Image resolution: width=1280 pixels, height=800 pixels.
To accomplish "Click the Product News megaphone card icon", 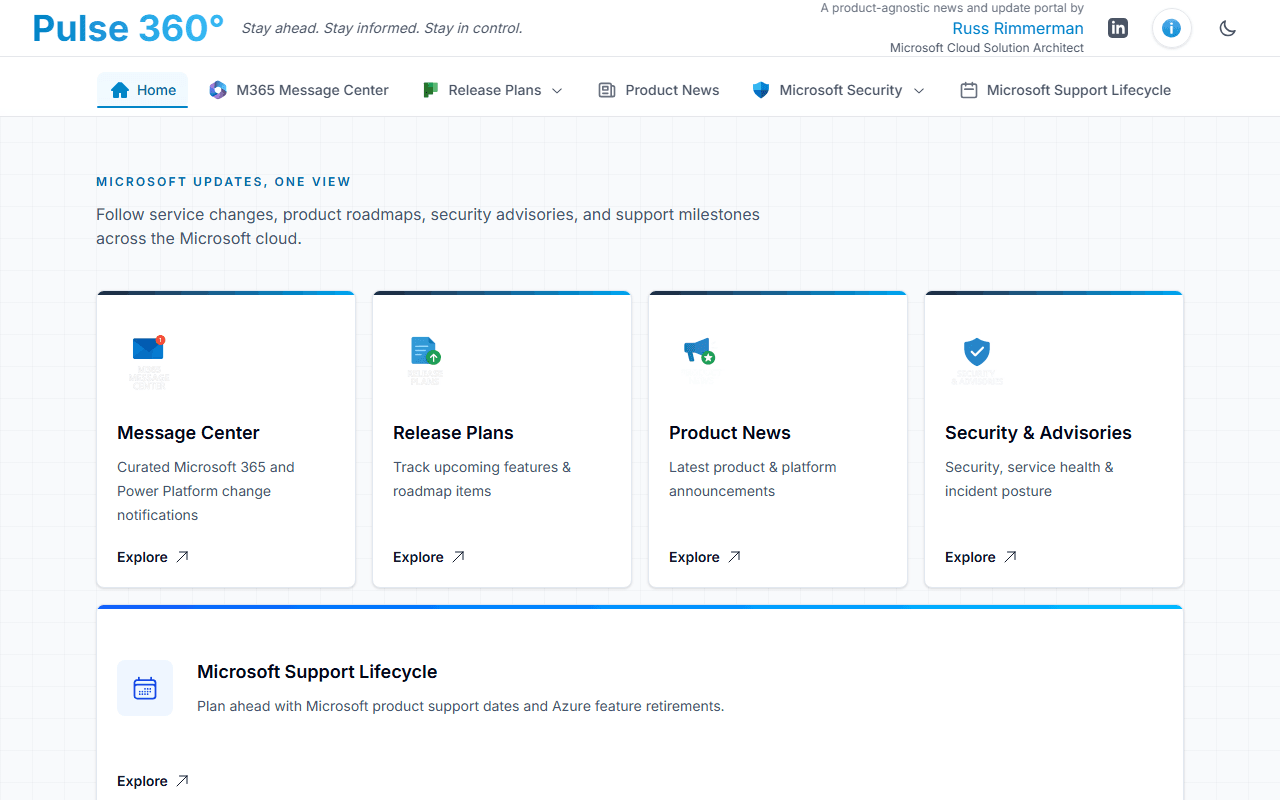I will pyautogui.click(x=699, y=351).
